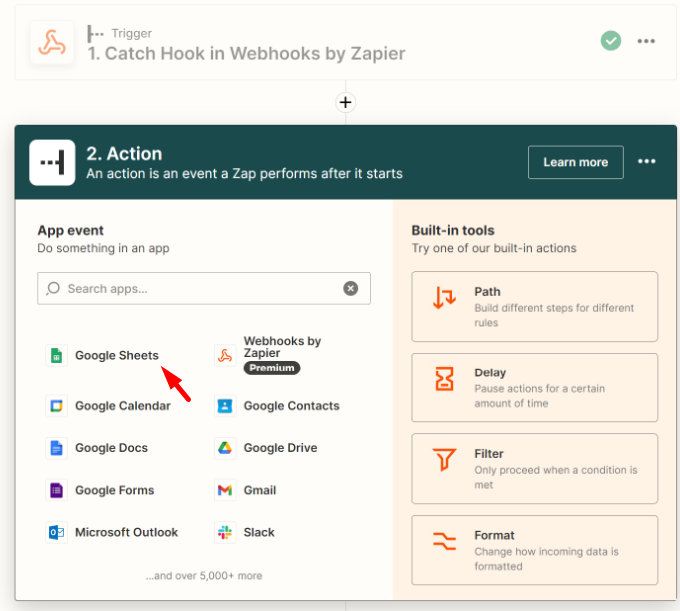680x611 pixels.
Task: Click the '...and over 5,000+ more' text
Action: pyautogui.click(x=204, y=576)
